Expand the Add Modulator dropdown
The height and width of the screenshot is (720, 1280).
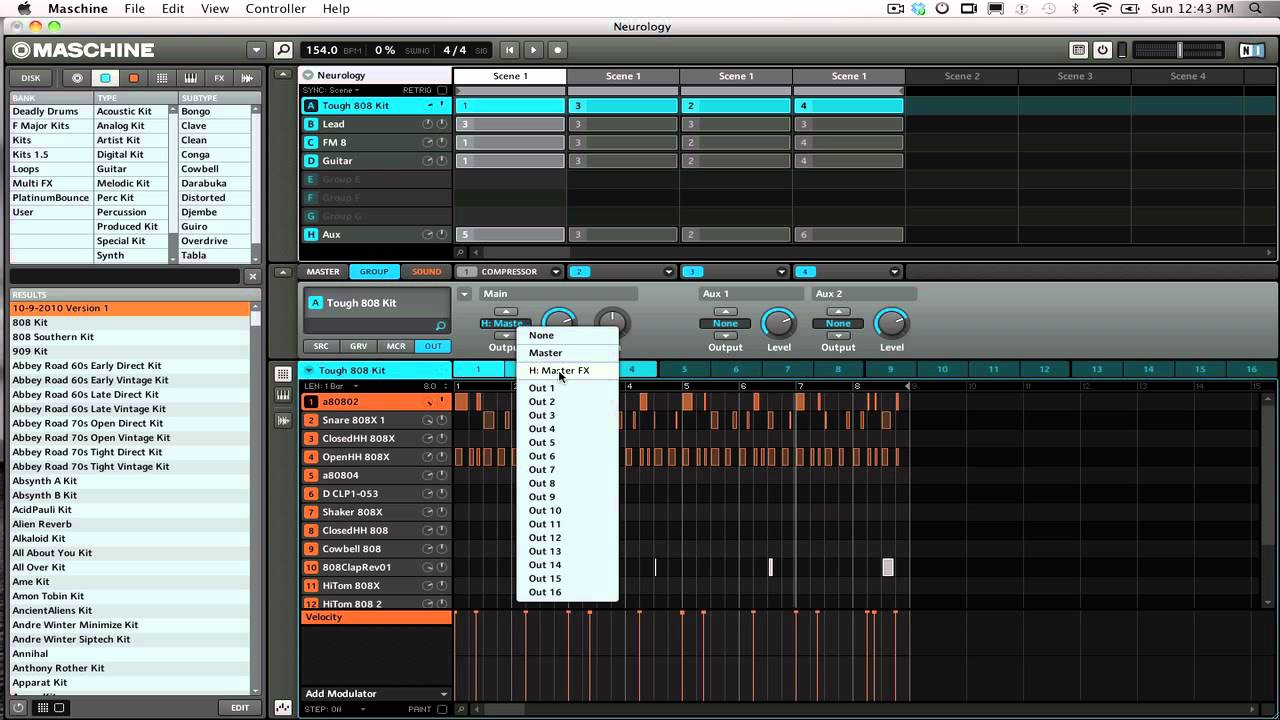click(444, 694)
